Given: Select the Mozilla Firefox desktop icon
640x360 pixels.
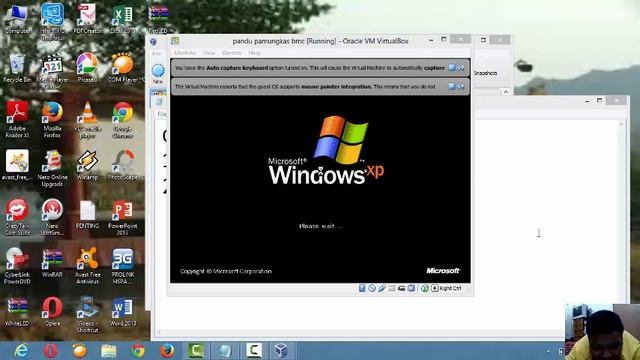Looking at the screenshot, I should 52,119.
